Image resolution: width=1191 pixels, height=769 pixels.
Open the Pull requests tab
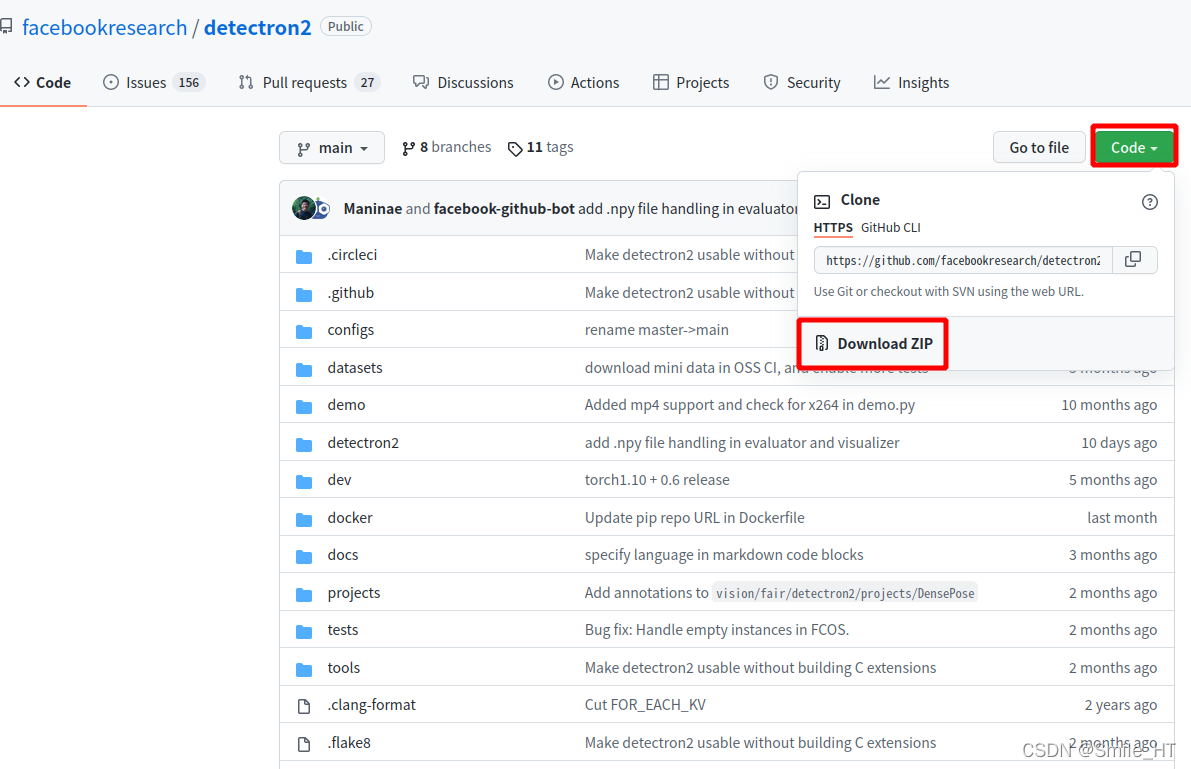pyautogui.click(x=308, y=82)
